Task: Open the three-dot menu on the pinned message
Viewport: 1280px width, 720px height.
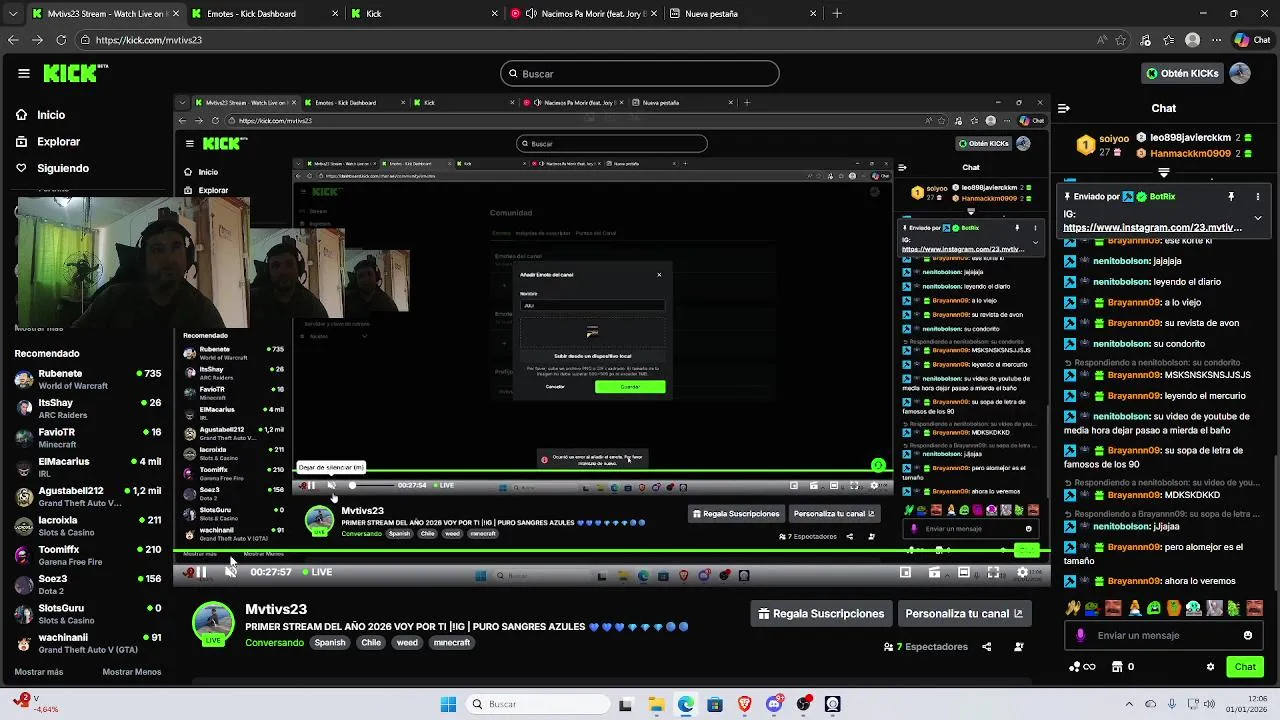Action: (x=1258, y=197)
